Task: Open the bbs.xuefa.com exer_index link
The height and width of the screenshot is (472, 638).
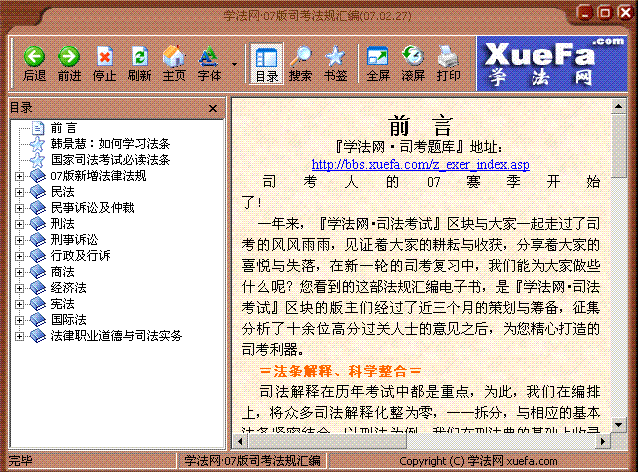Action: point(421,165)
